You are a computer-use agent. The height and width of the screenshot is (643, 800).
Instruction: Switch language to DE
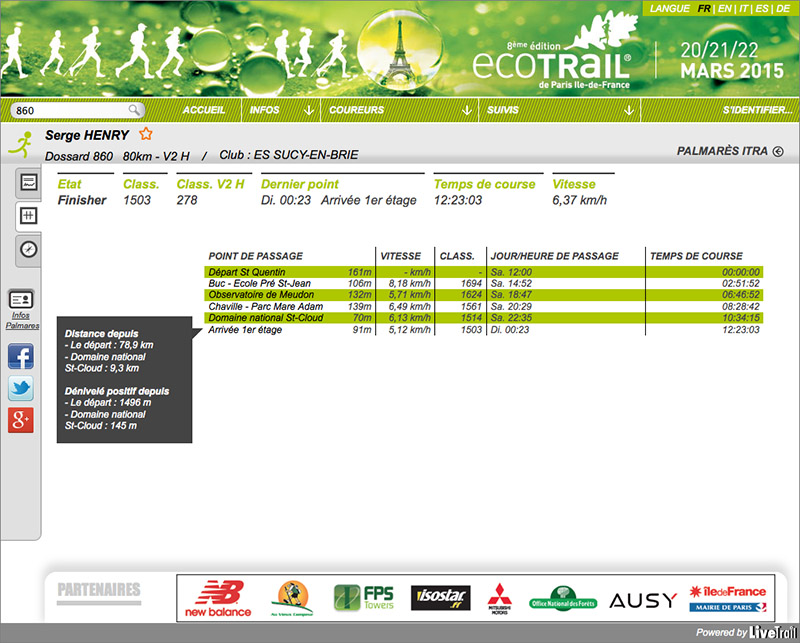(785, 8)
